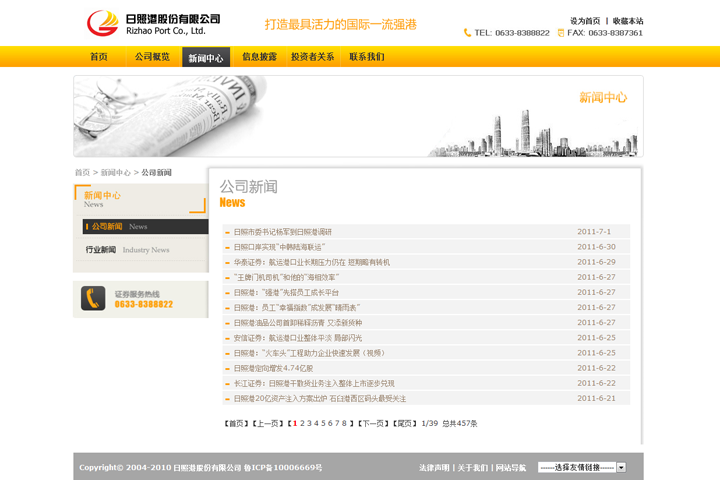Click the Rizhao Port company logo
720x480 pixels.
click(152, 23)
